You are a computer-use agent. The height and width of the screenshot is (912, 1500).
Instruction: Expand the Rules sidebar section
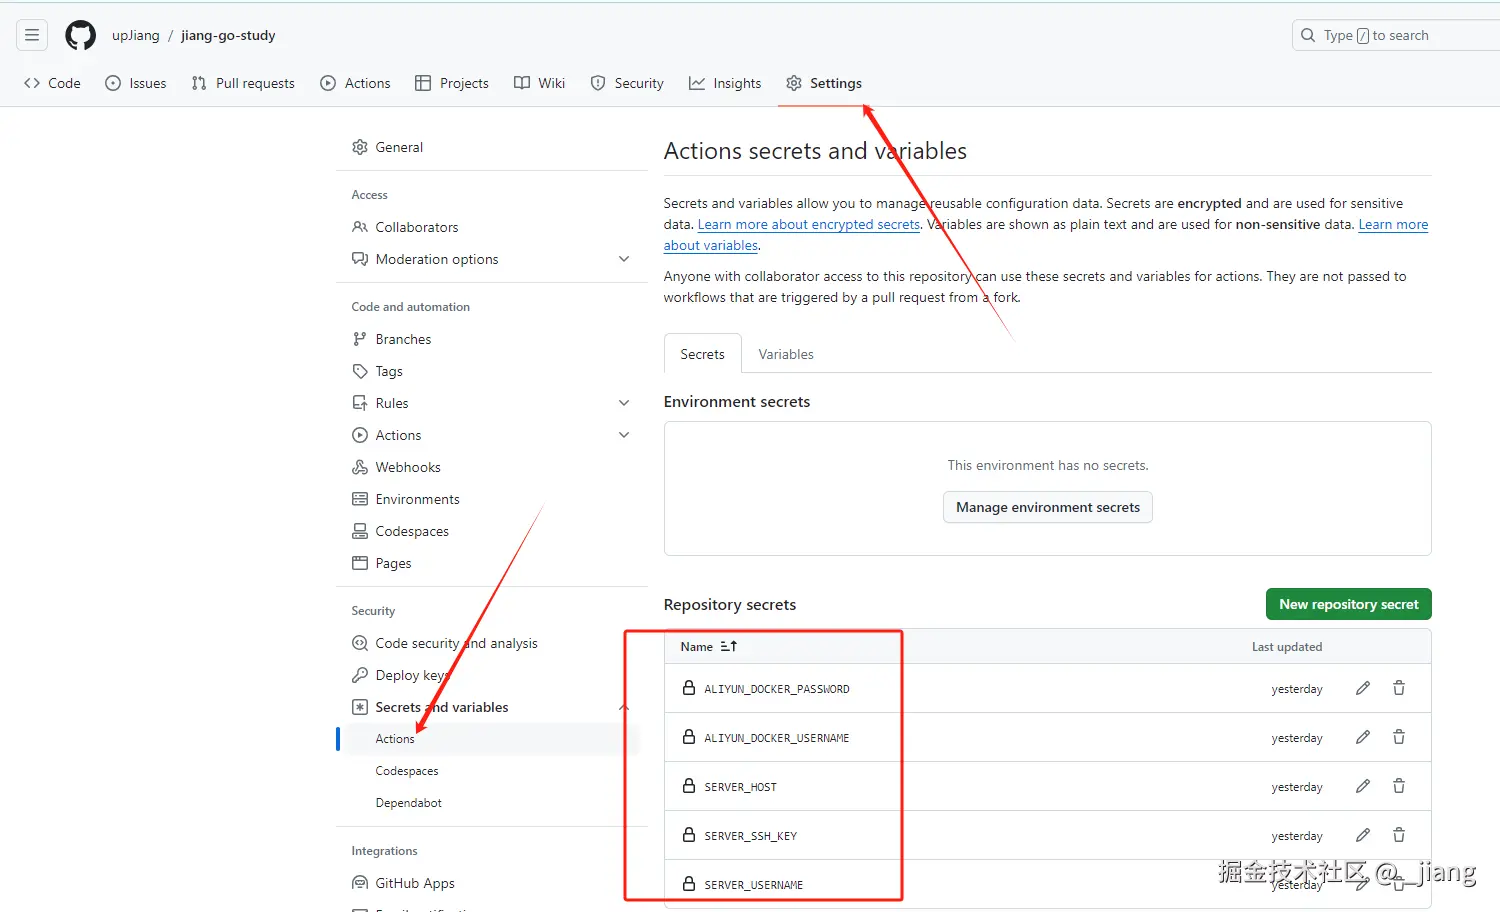(x=624, y=403)
